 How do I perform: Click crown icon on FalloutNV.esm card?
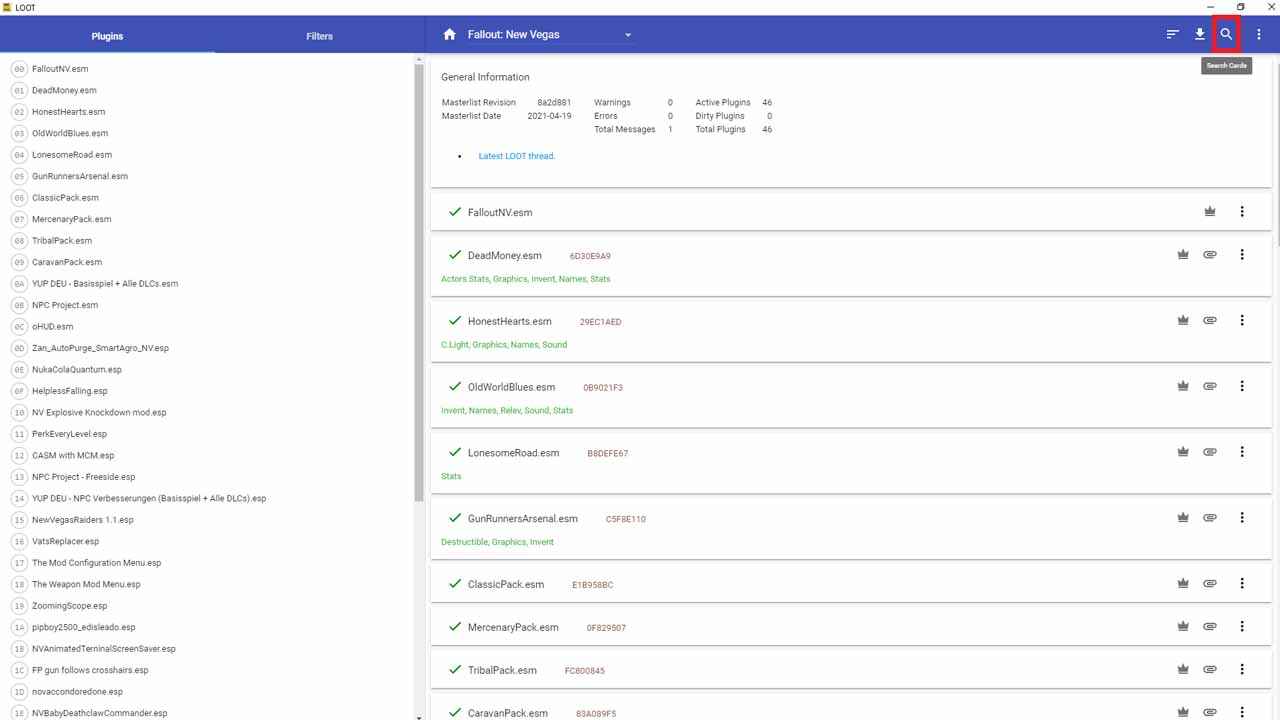1210,212
